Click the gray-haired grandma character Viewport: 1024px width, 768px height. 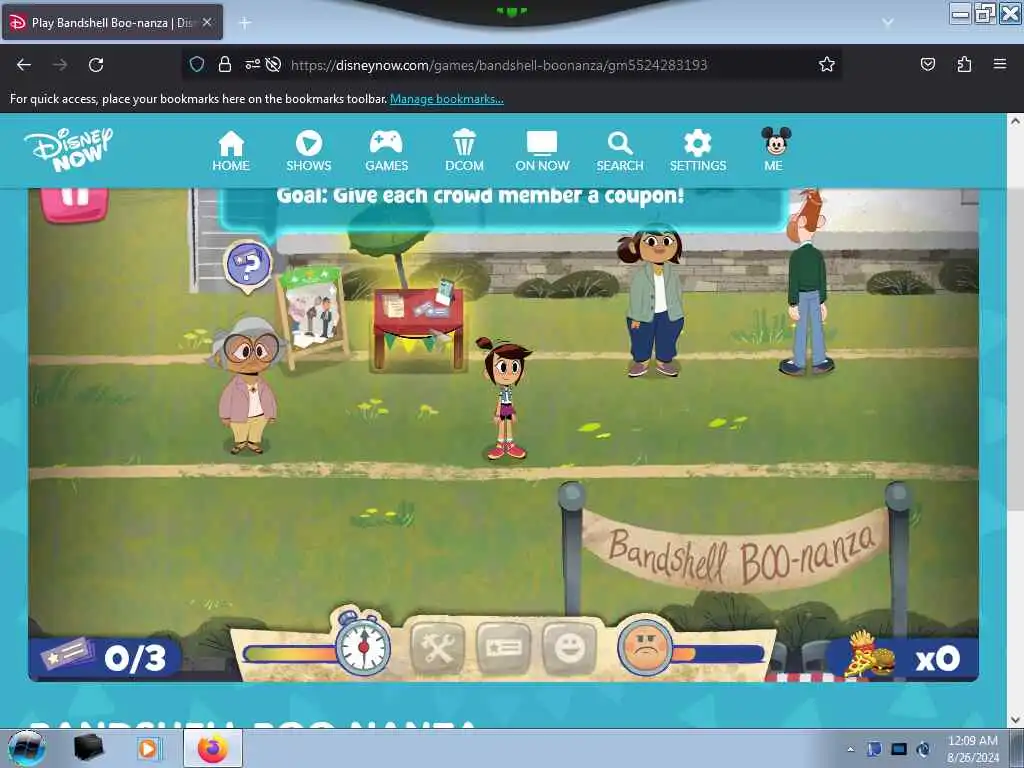click(x=246, y=385)
